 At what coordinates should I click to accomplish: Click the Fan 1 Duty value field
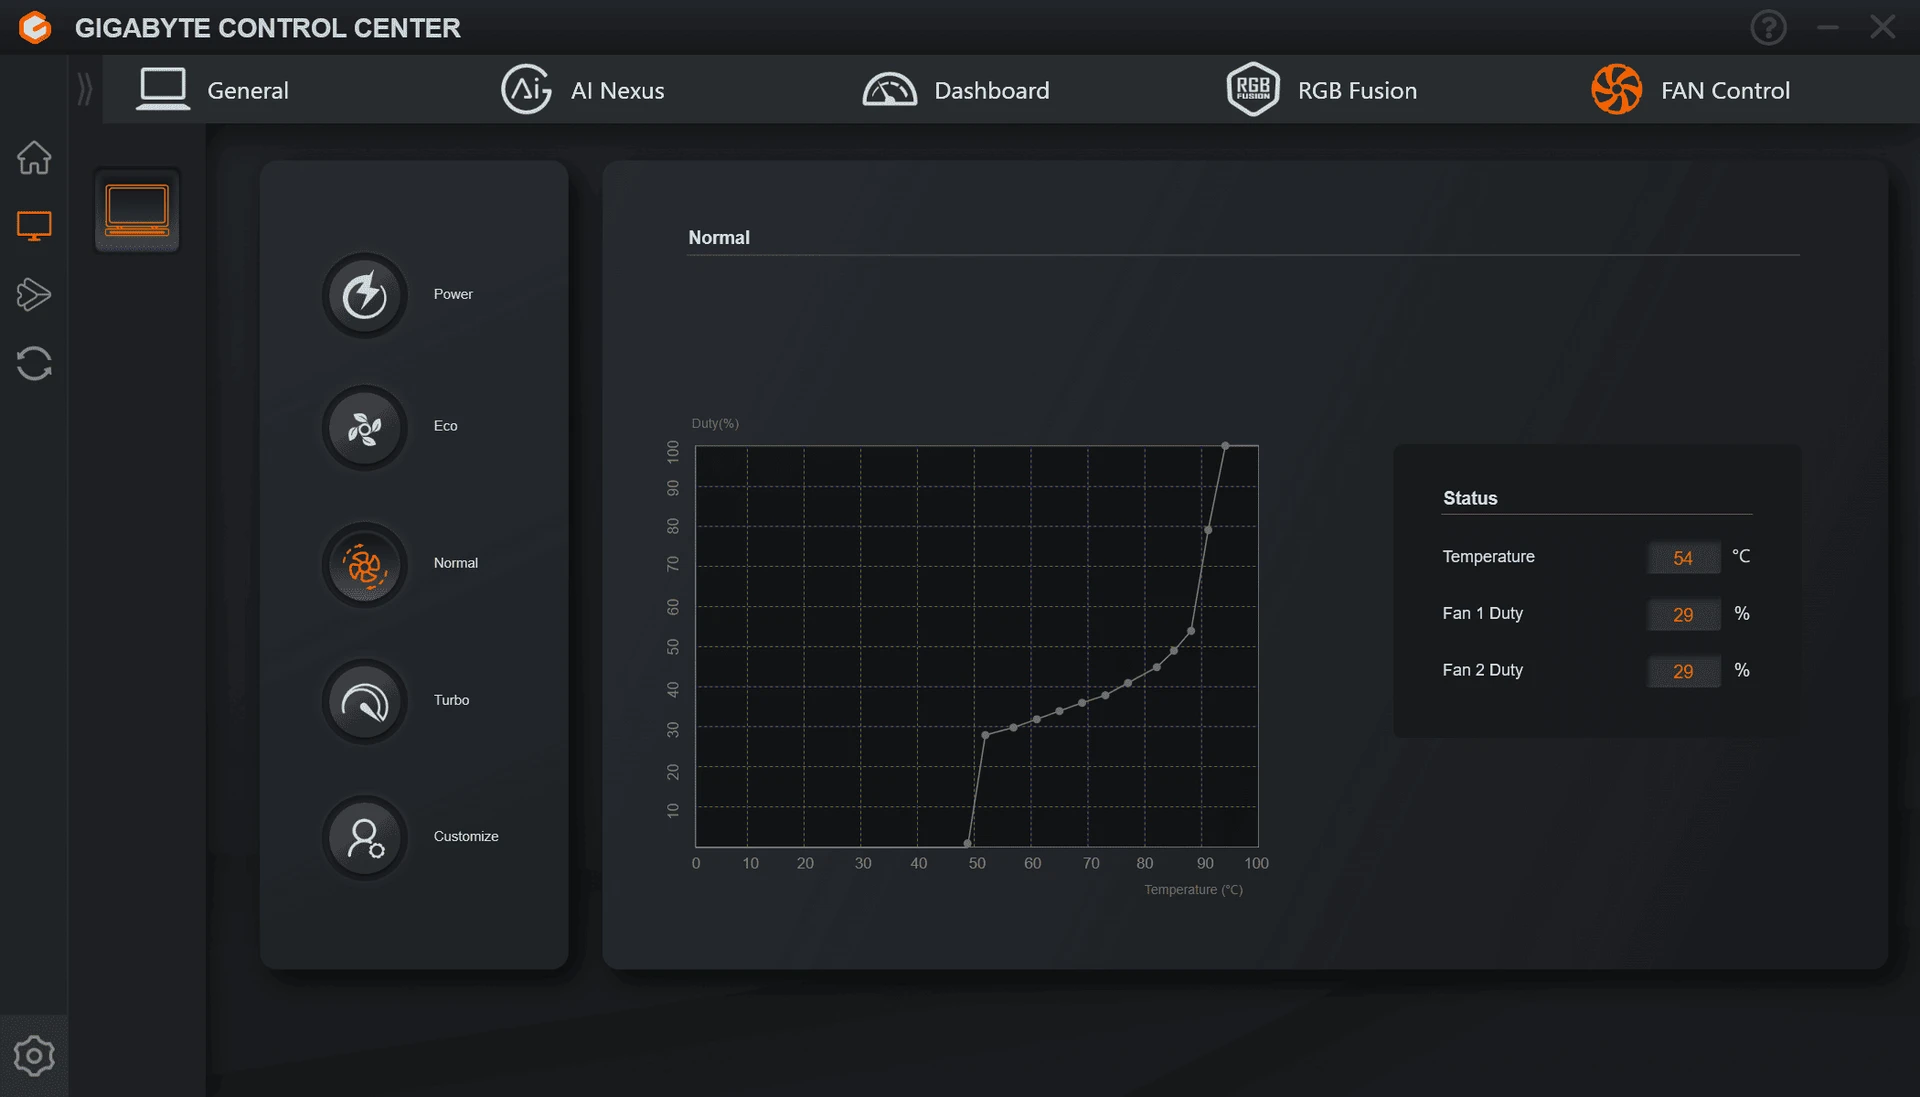click(1683, 615)
